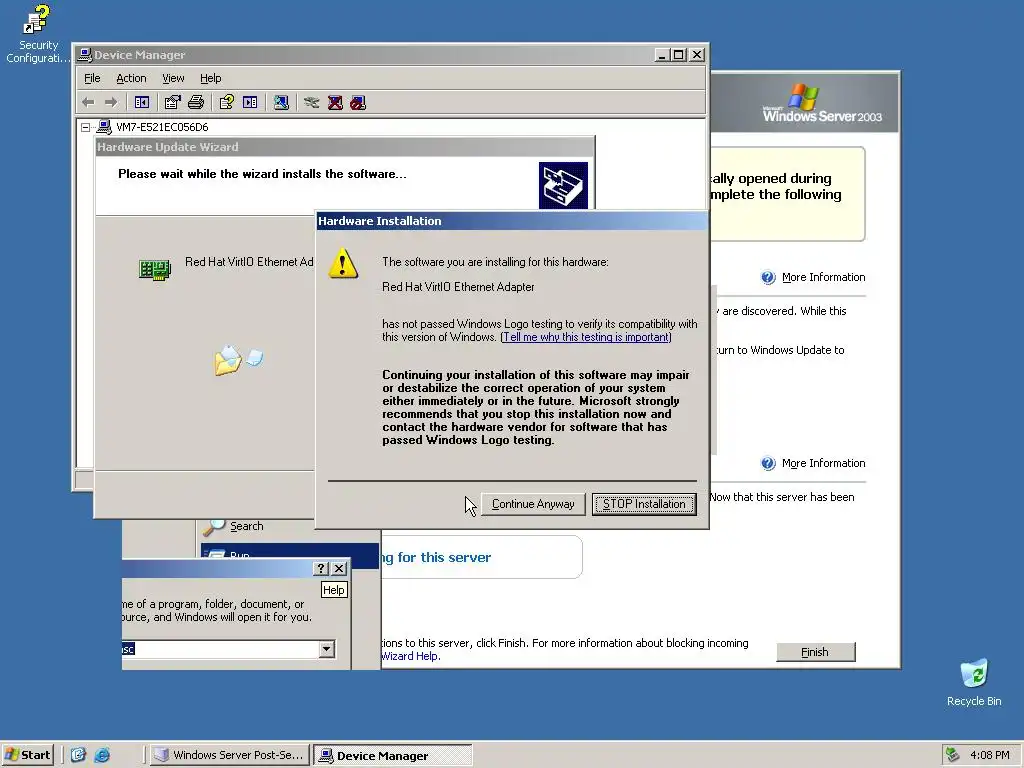Screen dimensions: 1024x768
Task: Open 'Tell me why this testing is important' link
Action: pos(586,337)
